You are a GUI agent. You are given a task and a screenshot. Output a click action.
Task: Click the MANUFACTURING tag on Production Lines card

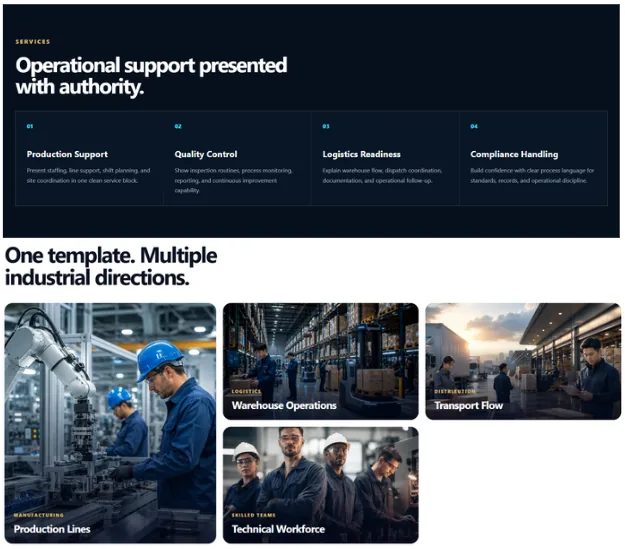[38, 515]
